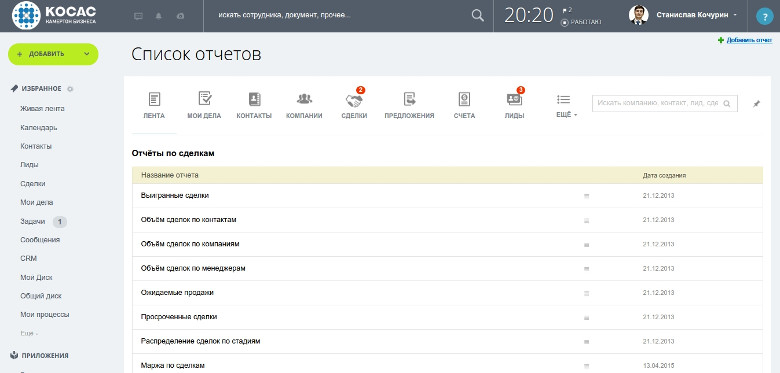Open Мои дела in left sidebar
780x373 pixels.
point(37,202)
